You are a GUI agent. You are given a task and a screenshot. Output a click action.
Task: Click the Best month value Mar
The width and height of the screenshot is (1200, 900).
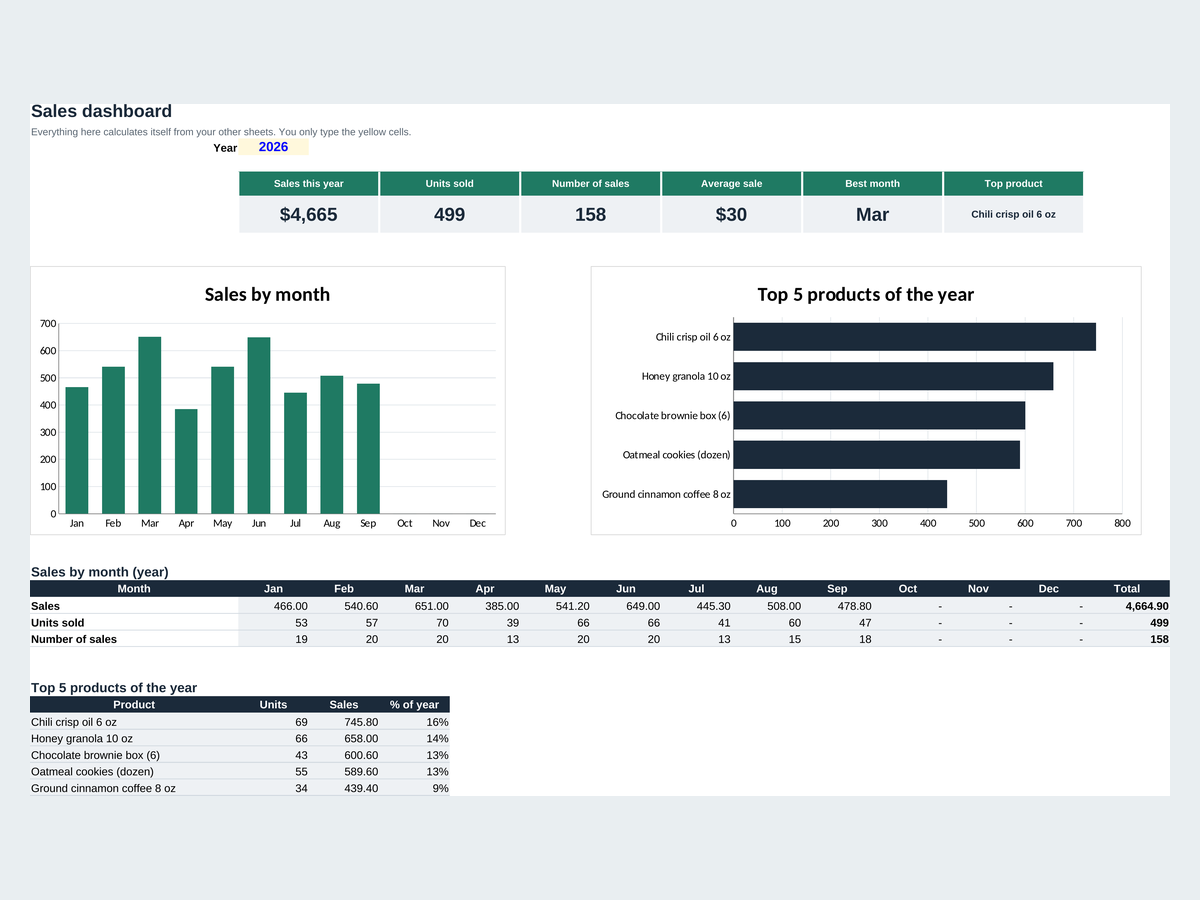872,214
